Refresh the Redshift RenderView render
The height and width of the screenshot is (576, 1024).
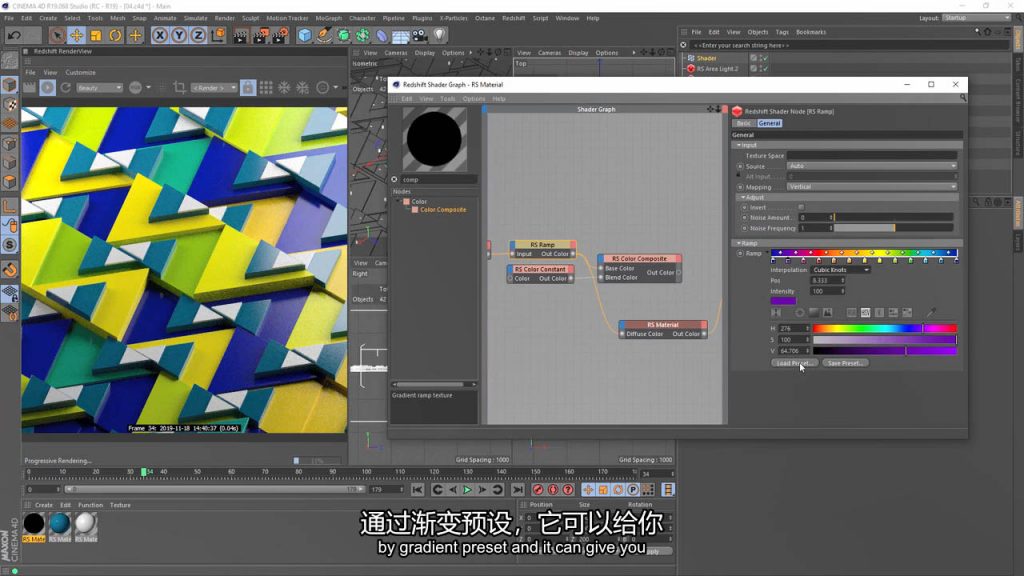click(65, 88)
